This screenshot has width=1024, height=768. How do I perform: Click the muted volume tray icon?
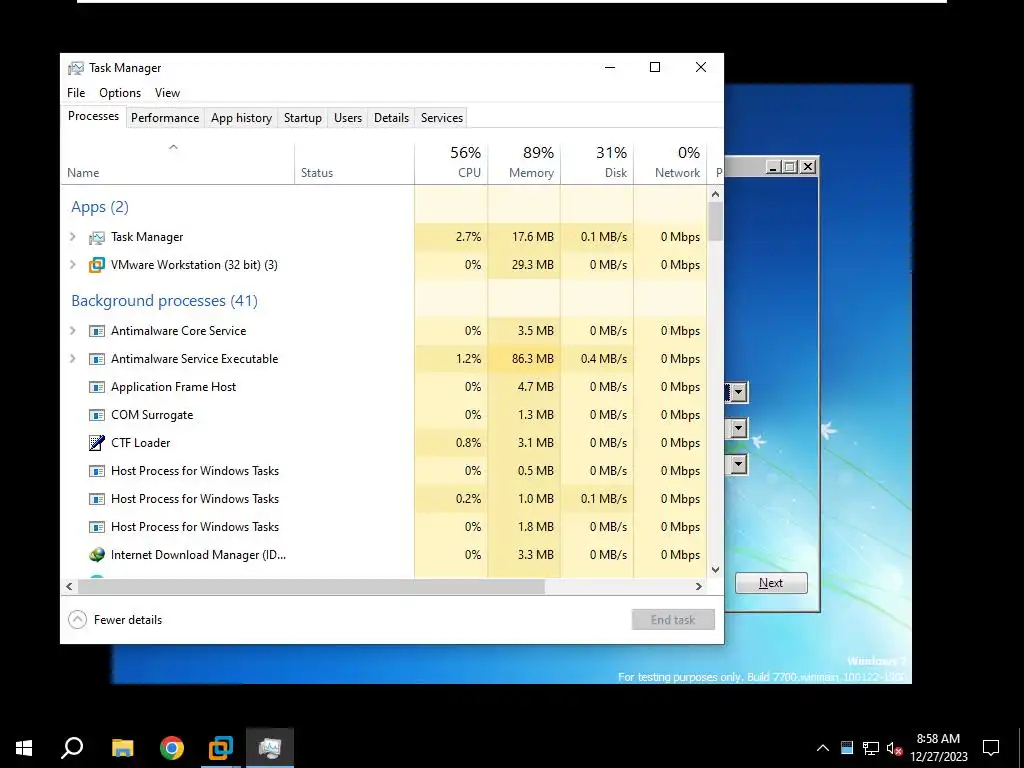pyautogui.click(x=894, y=748)
